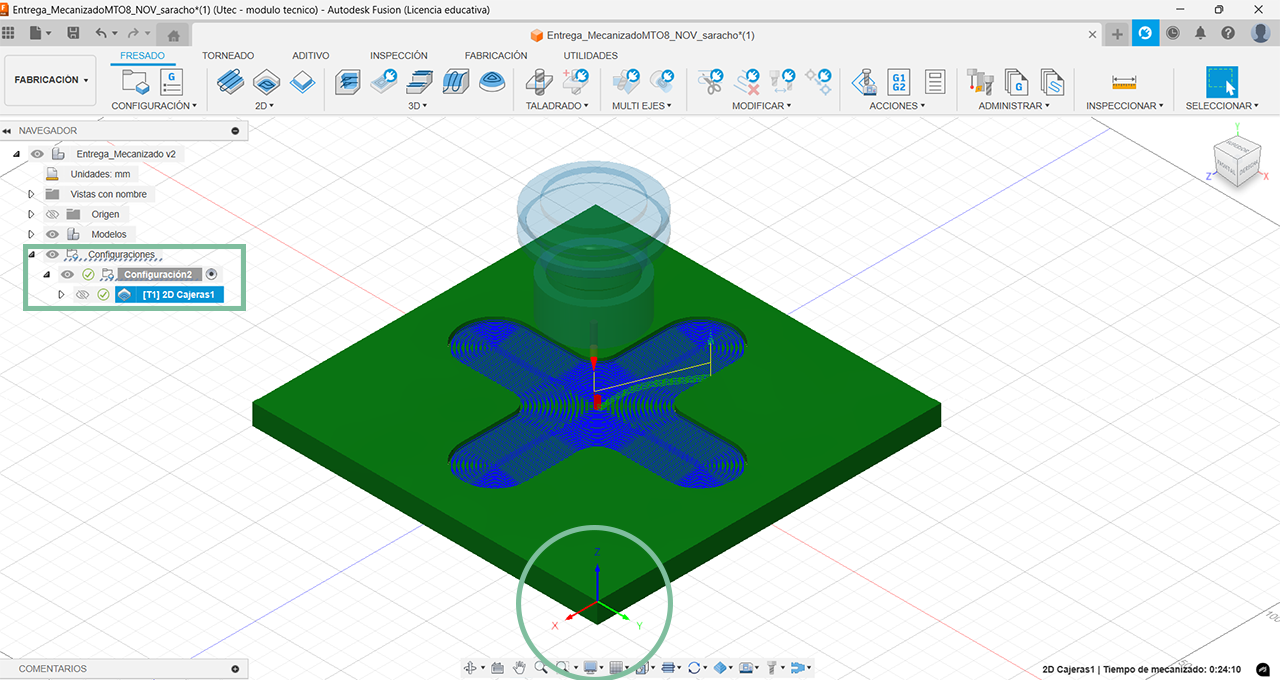Pick the 3D Parallel toolpath tool

456,82
